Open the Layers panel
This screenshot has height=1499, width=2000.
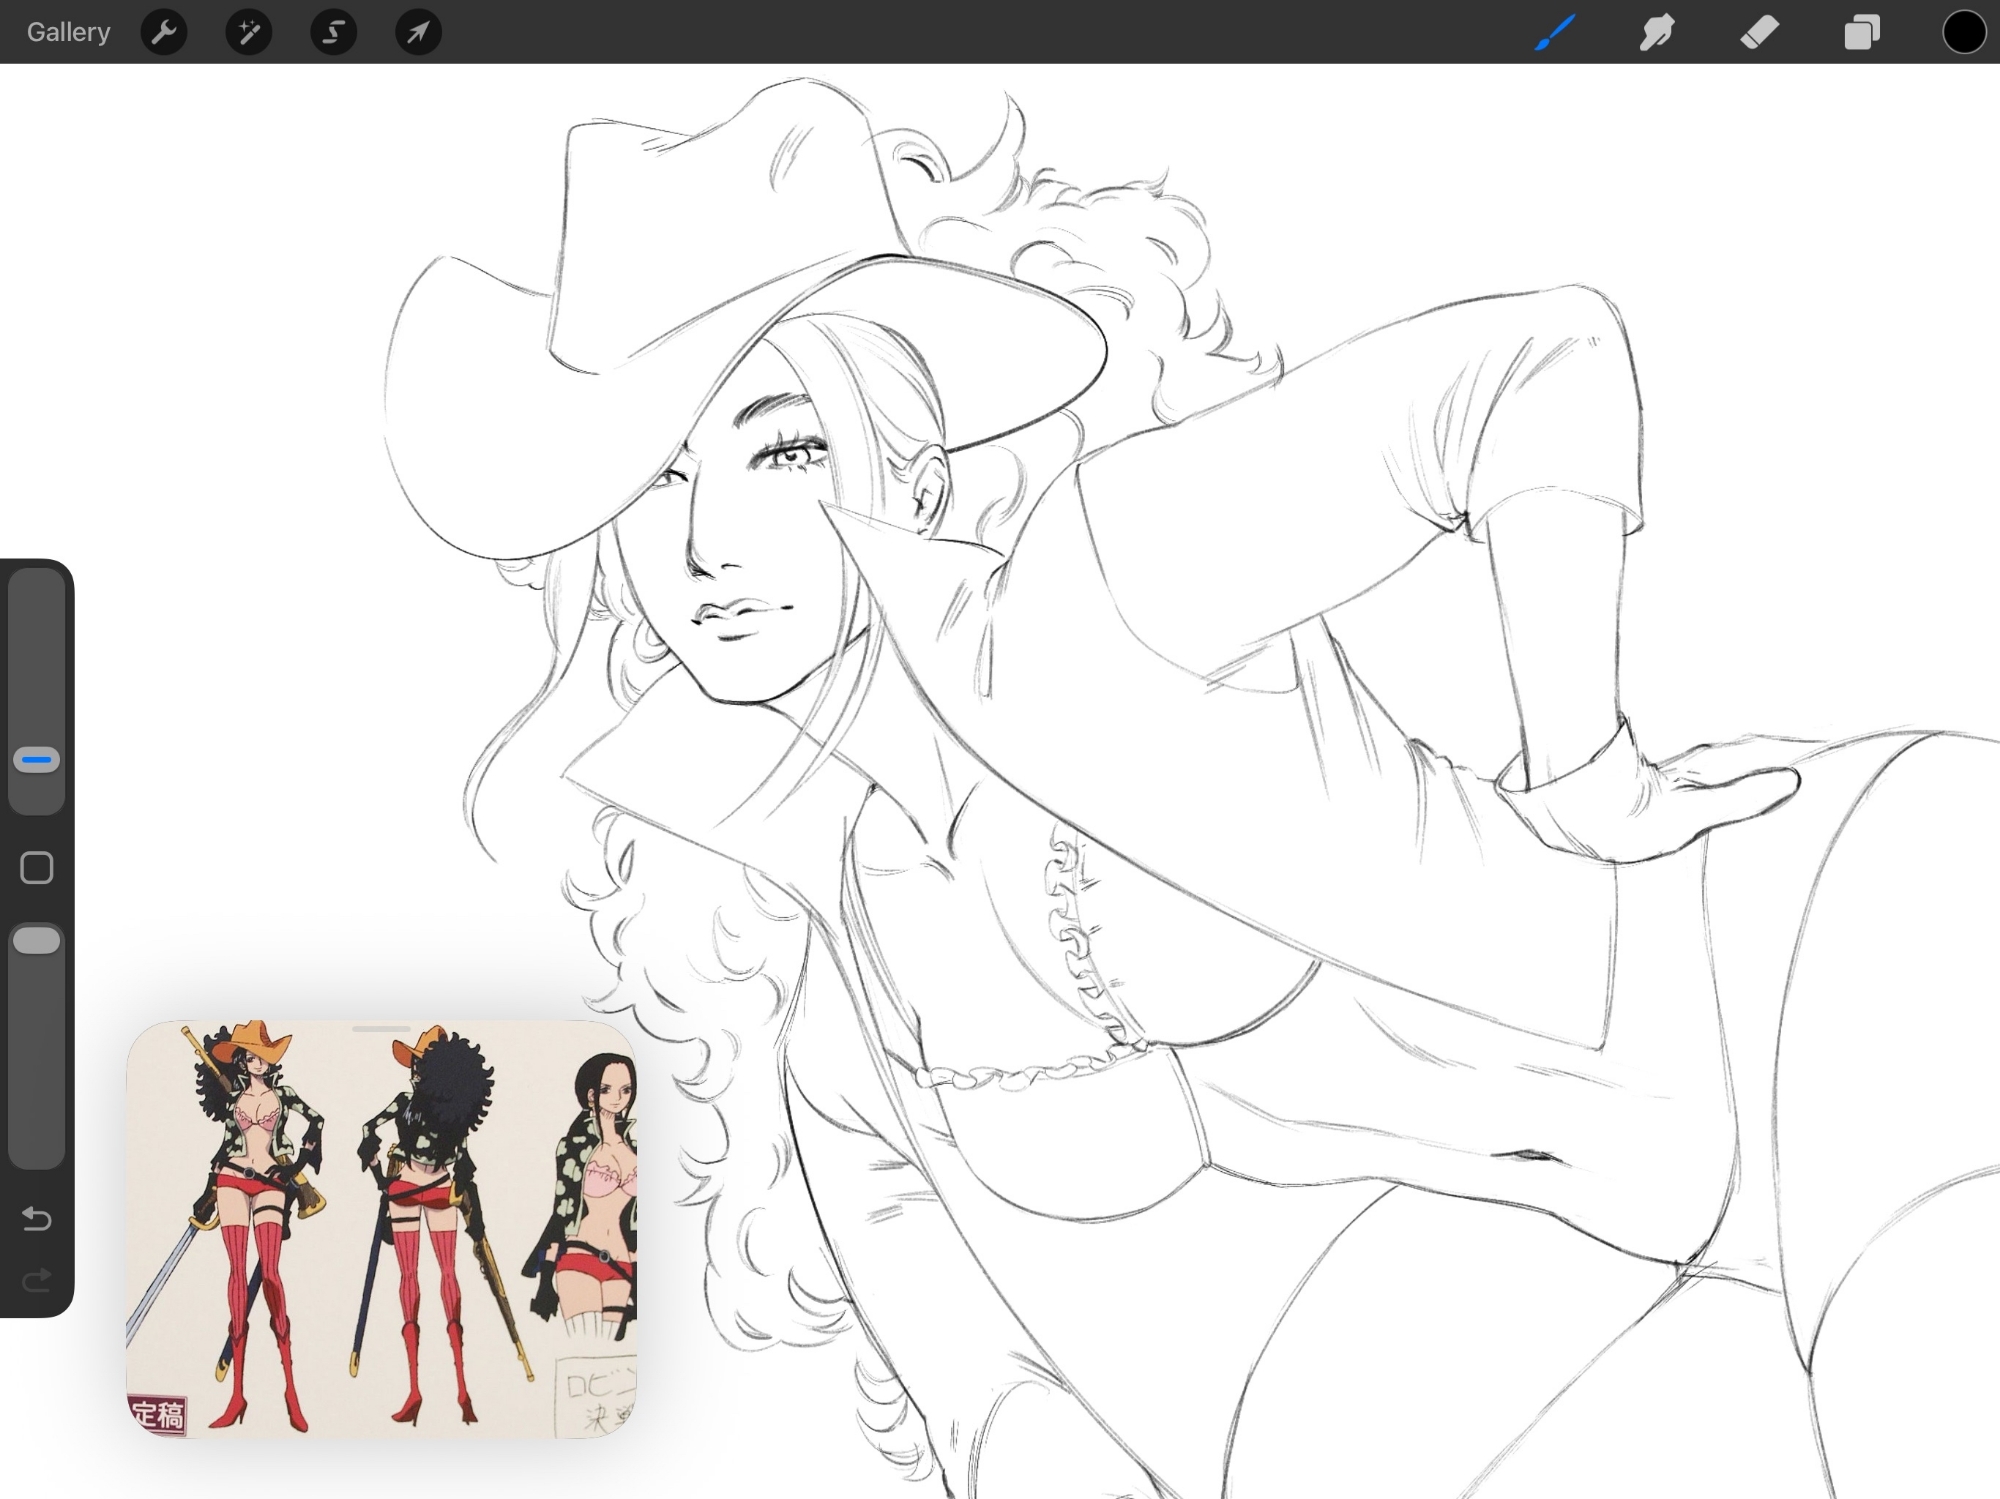(1861, 32)
